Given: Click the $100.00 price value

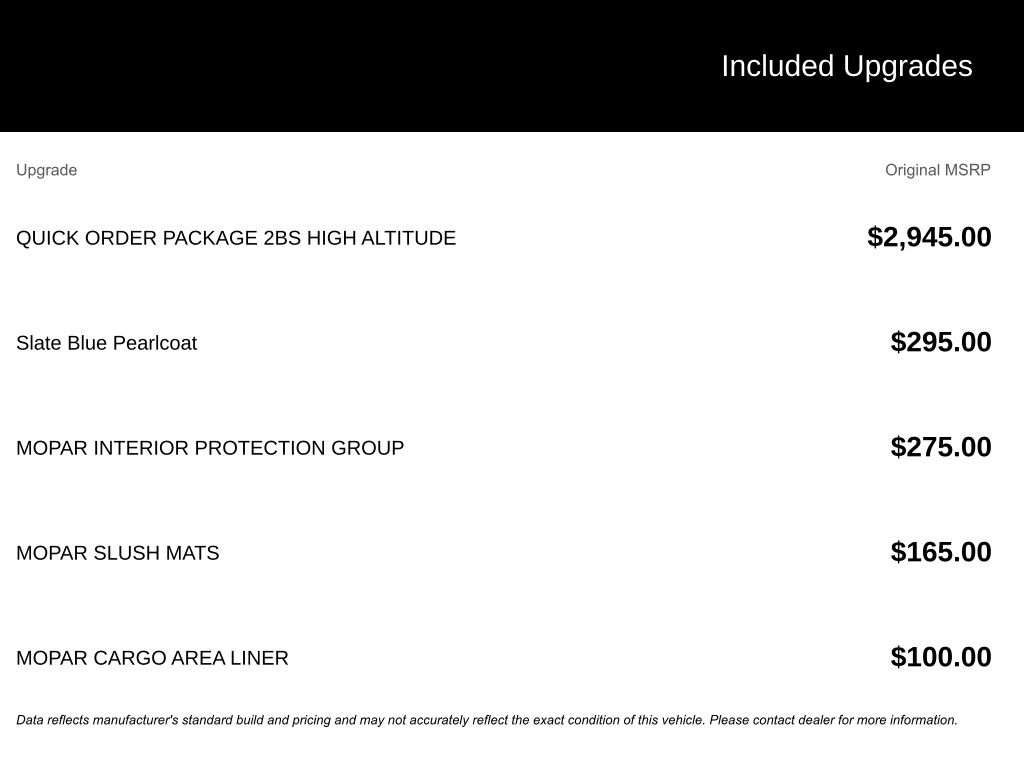Looking at the screenshot, I should [x=941, y=657].
